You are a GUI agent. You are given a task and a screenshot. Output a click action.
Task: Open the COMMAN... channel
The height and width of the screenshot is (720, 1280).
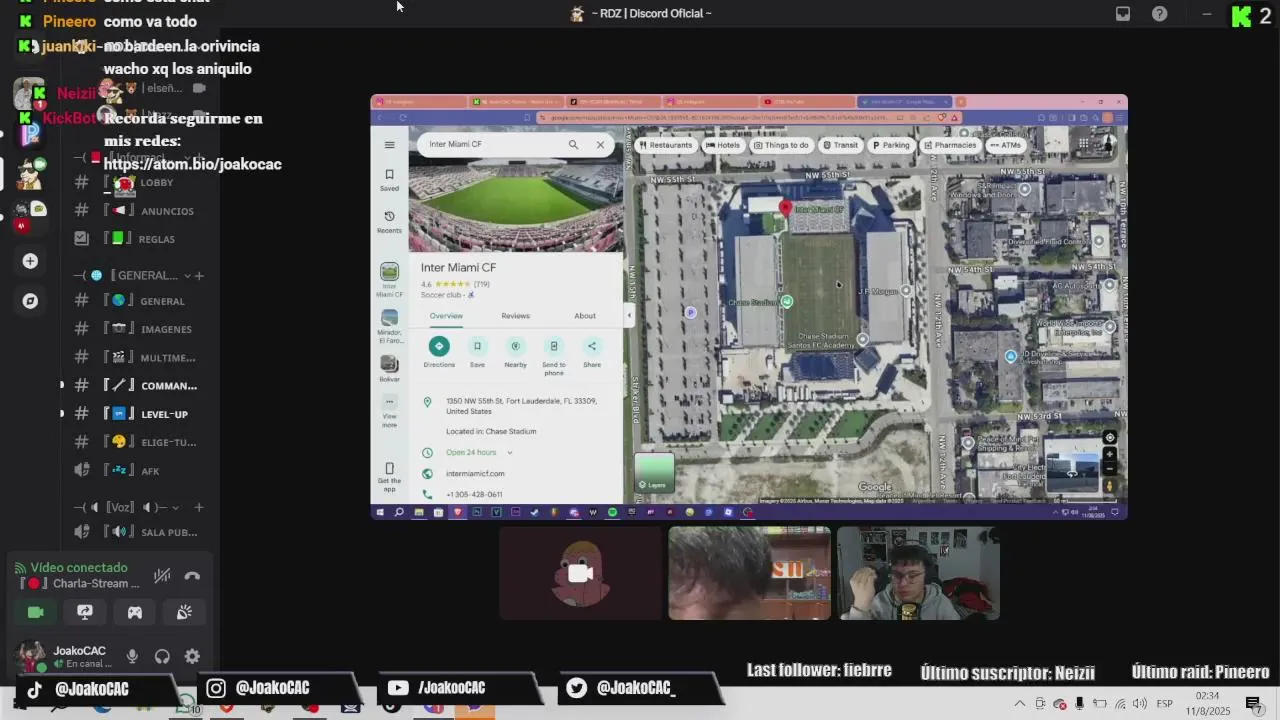(140, 385)
